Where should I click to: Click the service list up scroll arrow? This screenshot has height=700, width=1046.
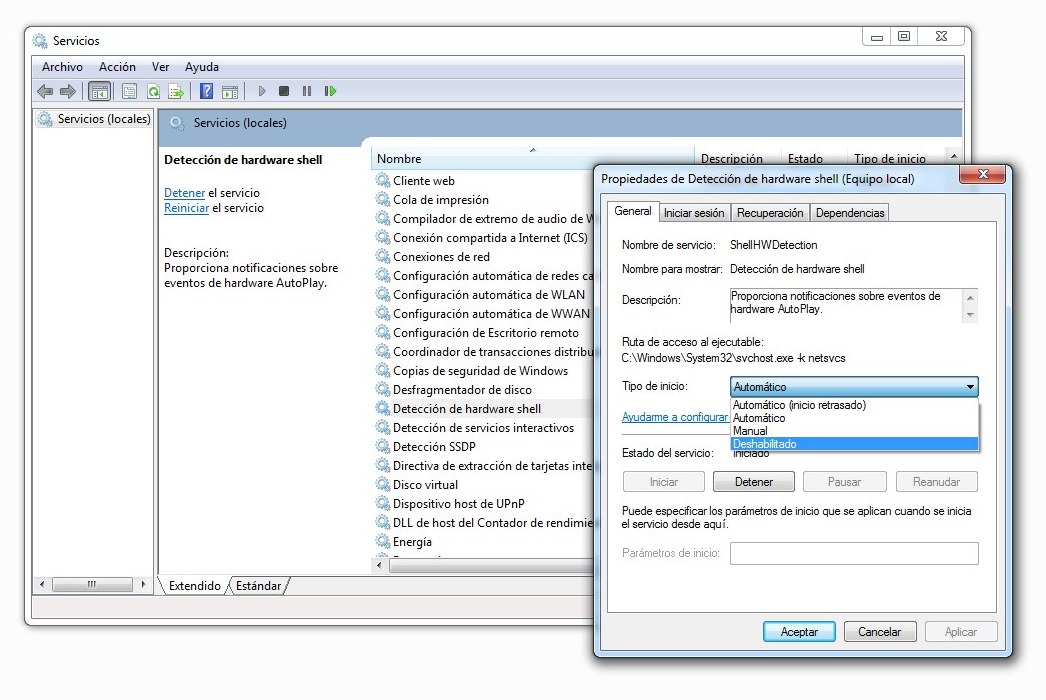(x=954, y=156)
